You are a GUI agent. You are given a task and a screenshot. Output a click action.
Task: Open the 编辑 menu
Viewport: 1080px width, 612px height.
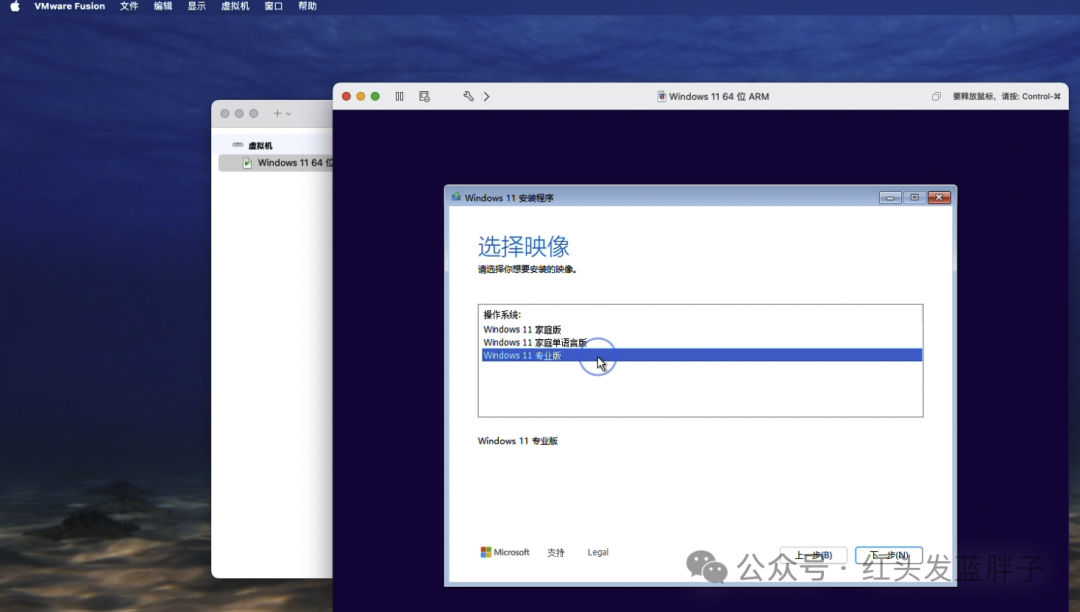tap(163, 6)
